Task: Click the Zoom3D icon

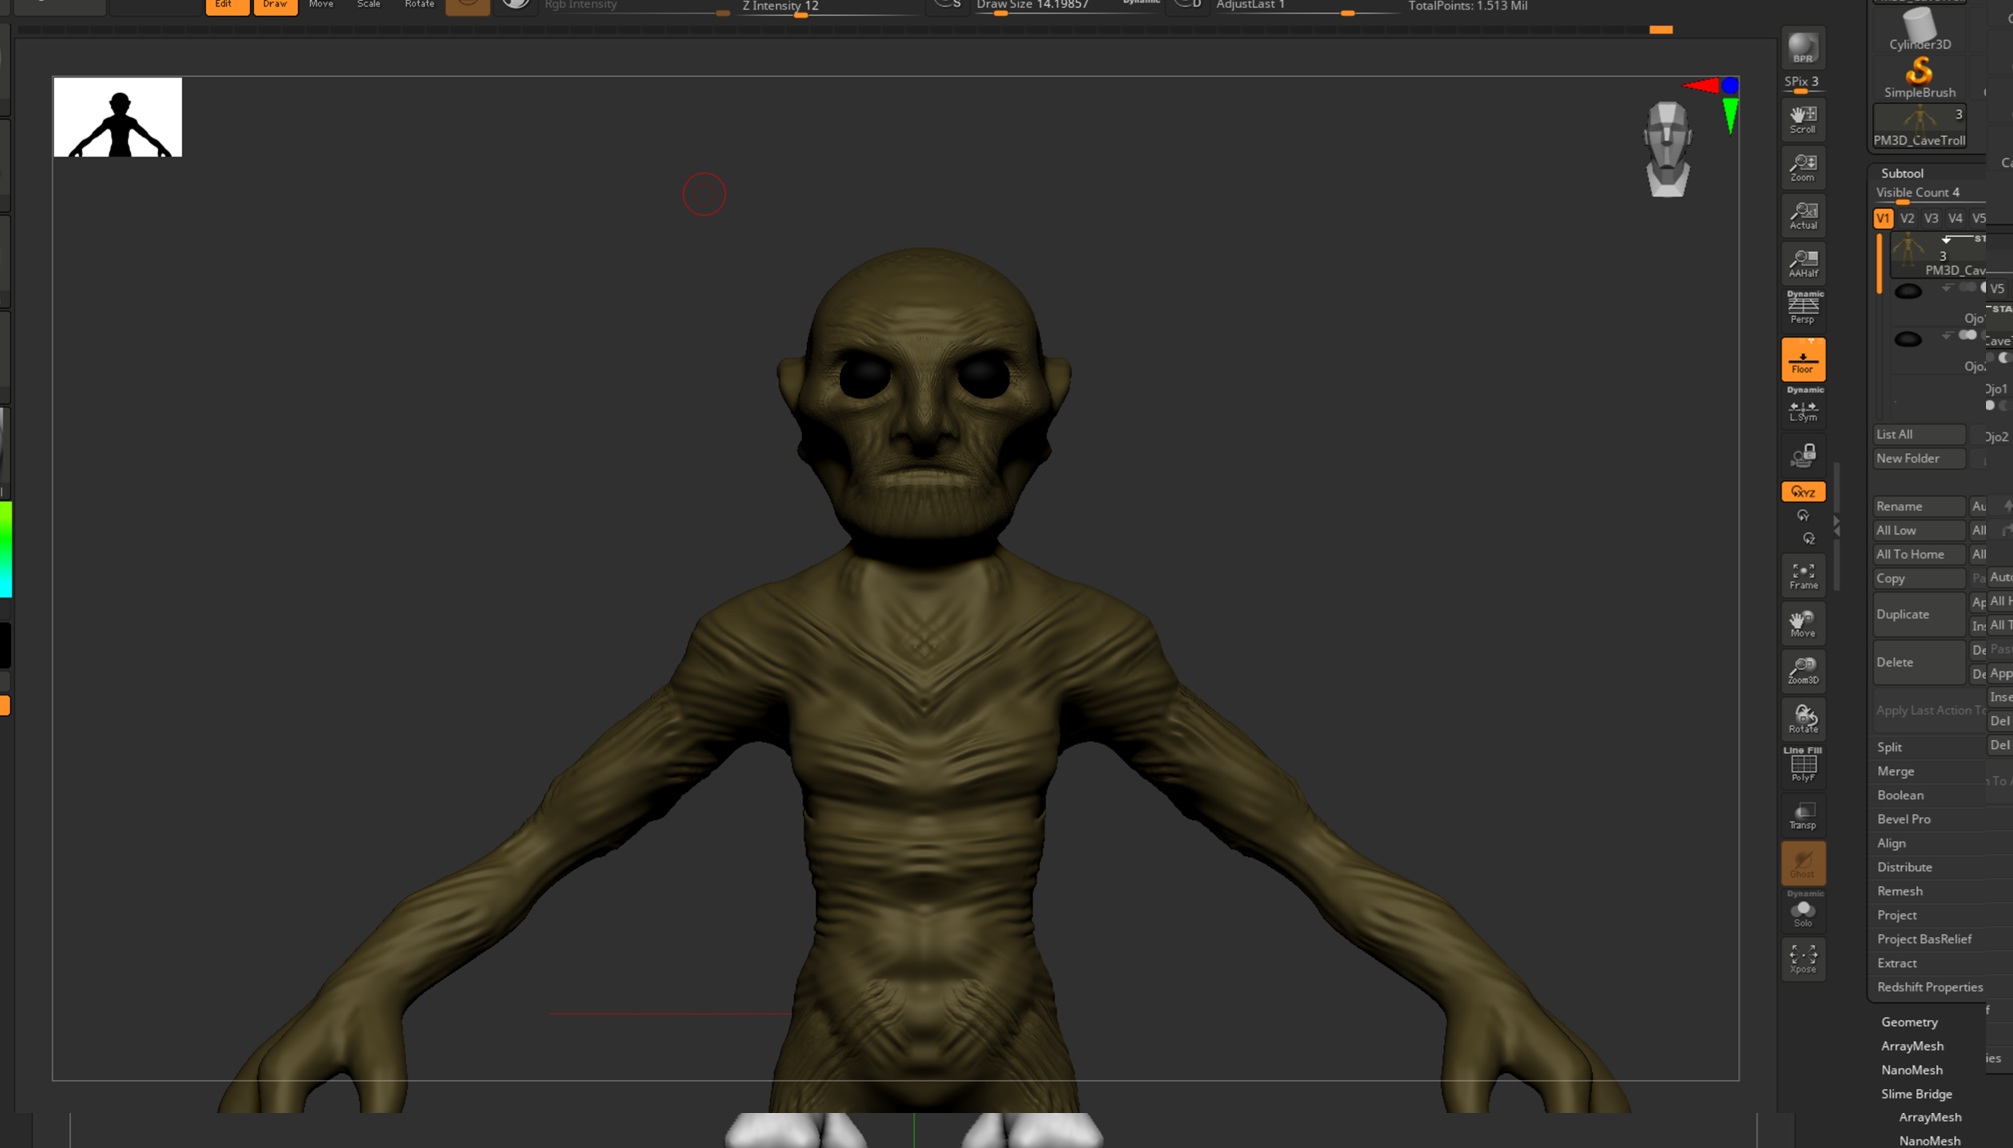Action: point(1802,671)
